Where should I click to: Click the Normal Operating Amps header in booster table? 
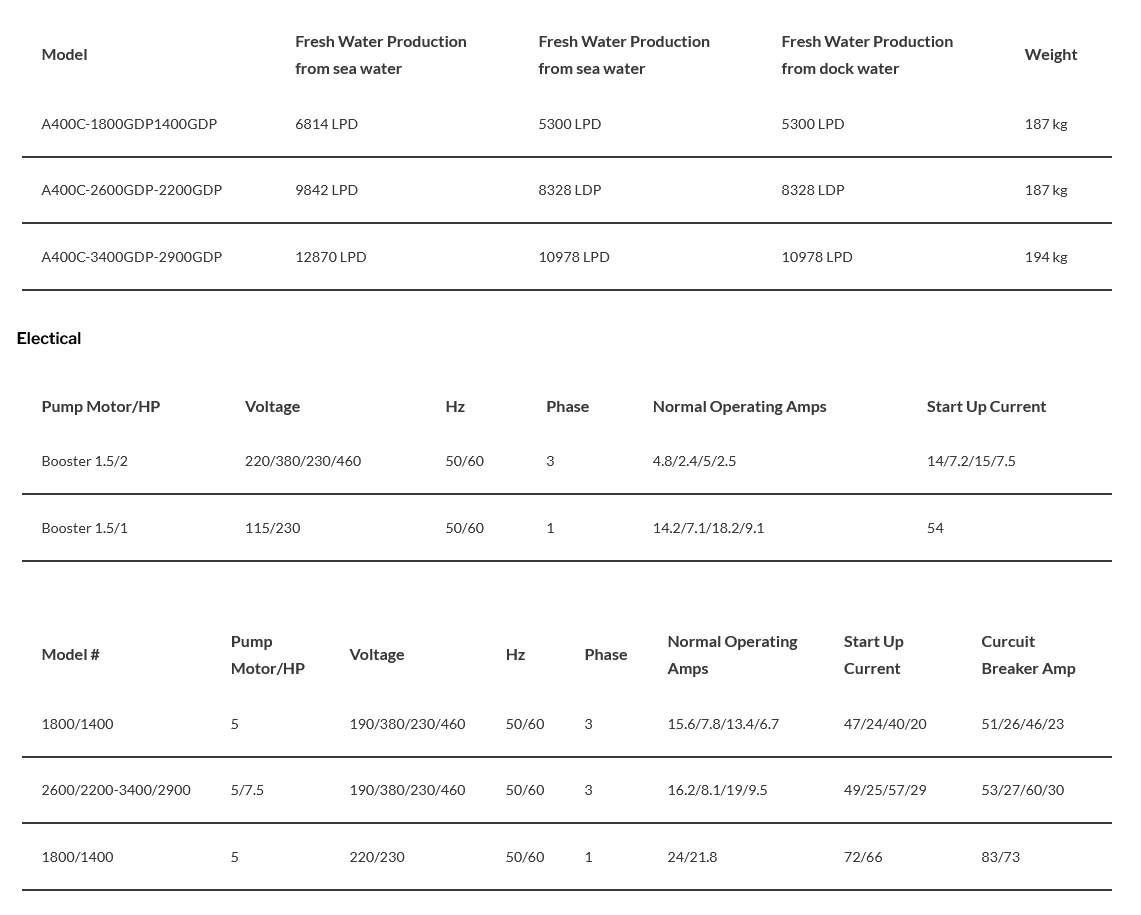[x=739, y=407]
